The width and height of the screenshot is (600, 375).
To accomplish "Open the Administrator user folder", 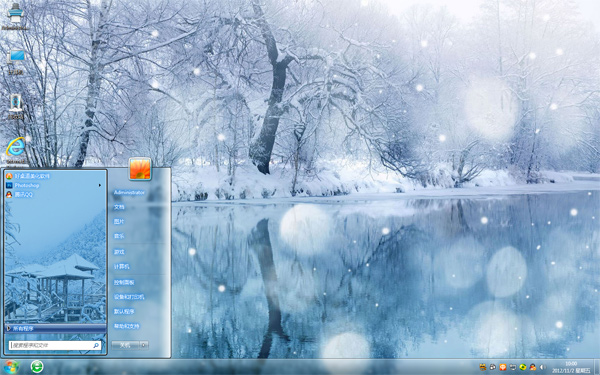I will tap(129, 192).
